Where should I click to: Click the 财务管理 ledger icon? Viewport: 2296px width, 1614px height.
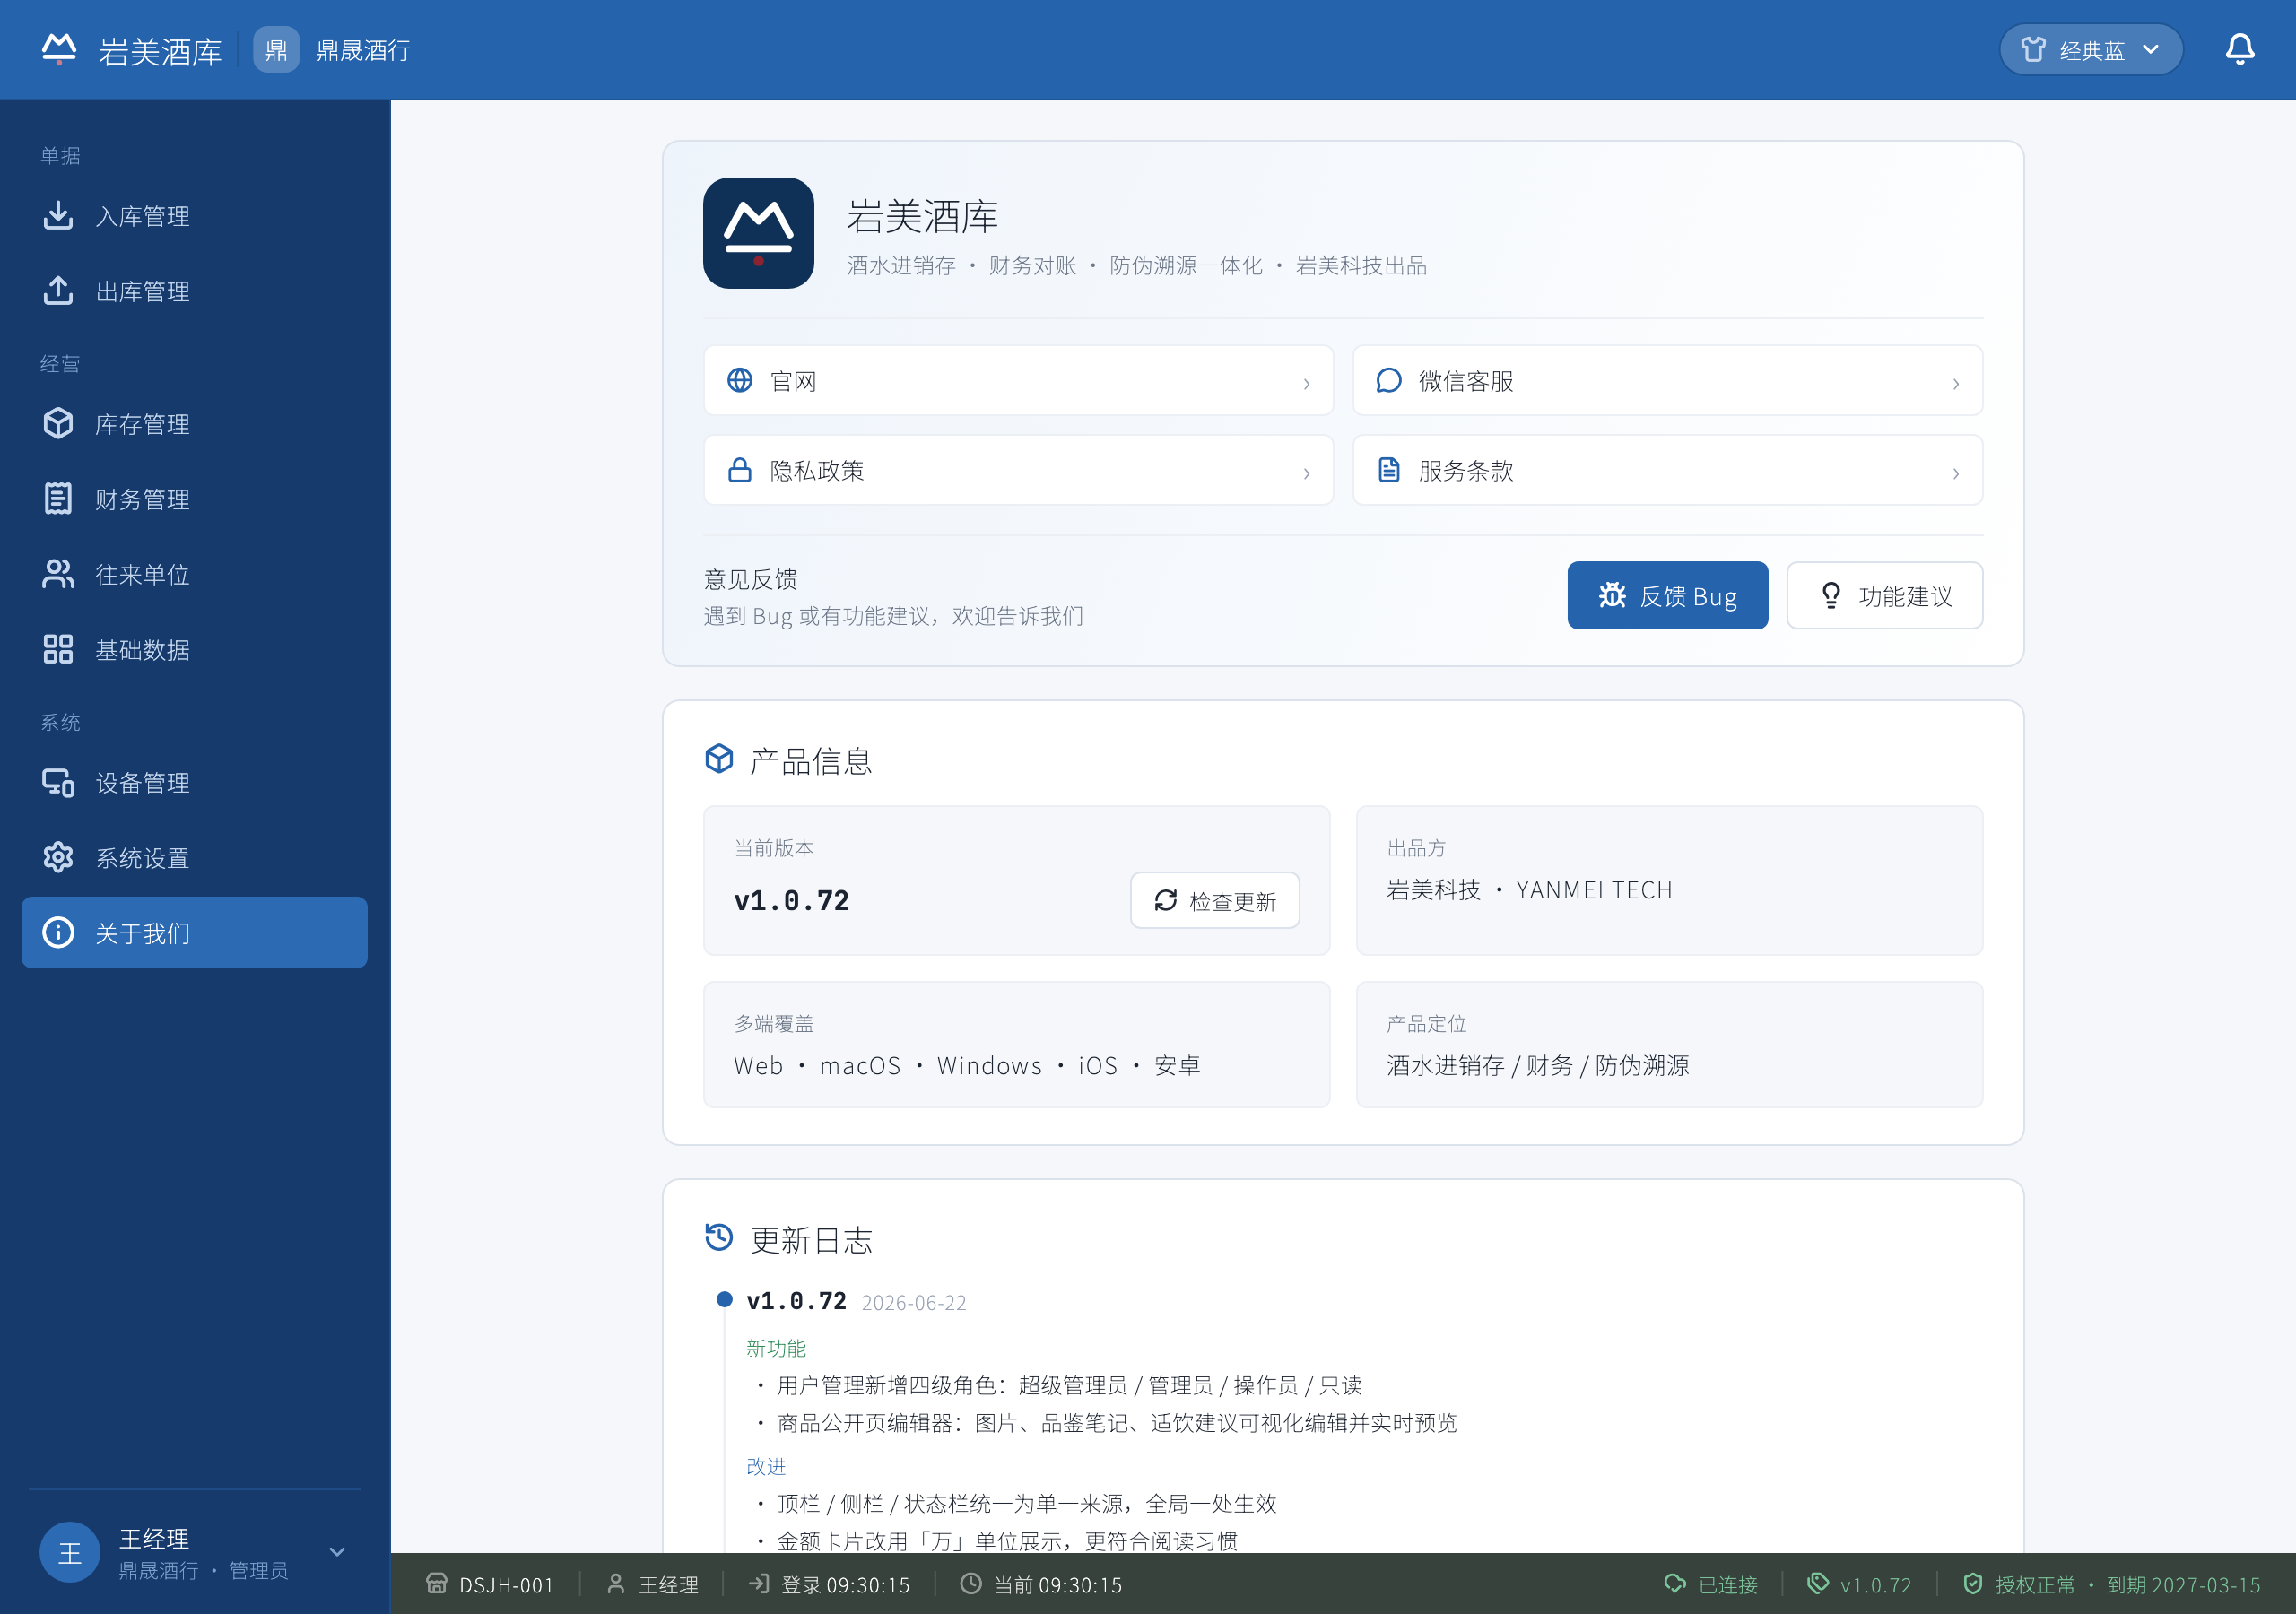point(58,499)
